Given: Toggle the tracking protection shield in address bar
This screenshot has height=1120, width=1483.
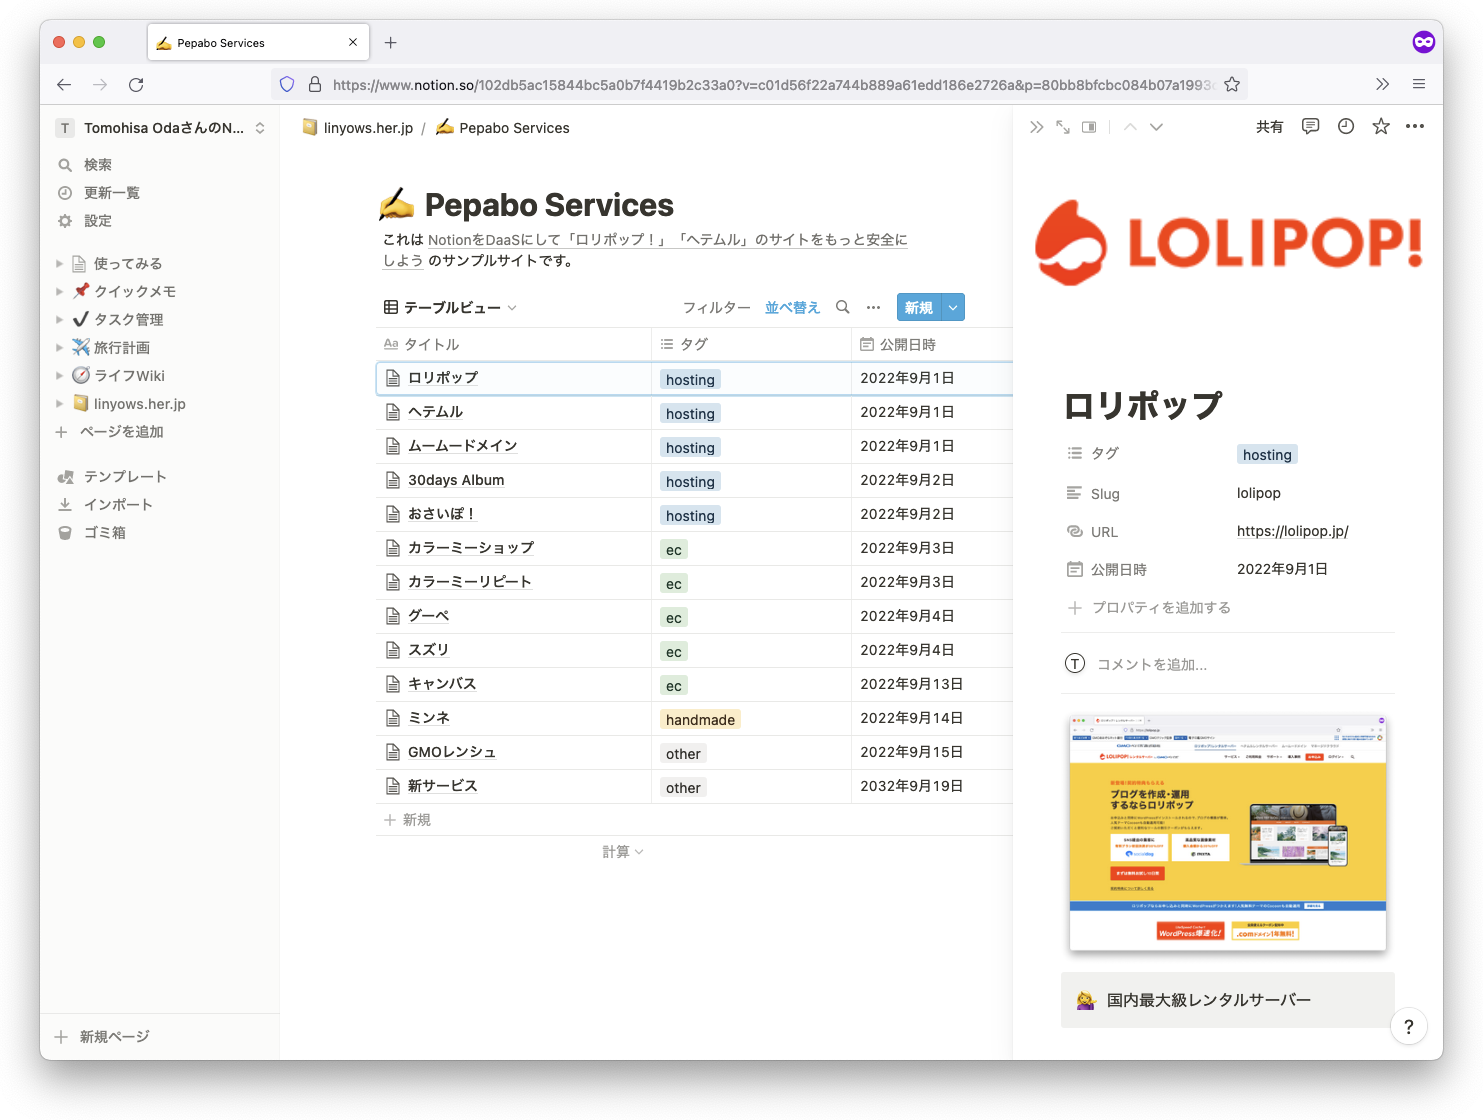Looking at the screenshot, I should tap(287, 84).
